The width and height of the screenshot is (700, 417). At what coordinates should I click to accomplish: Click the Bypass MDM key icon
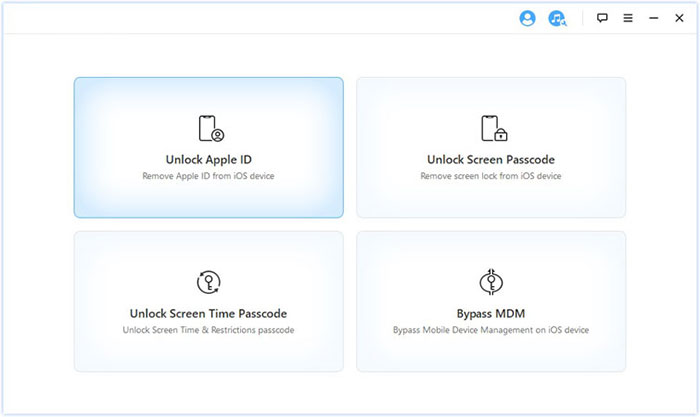click(x=491, y=282)
